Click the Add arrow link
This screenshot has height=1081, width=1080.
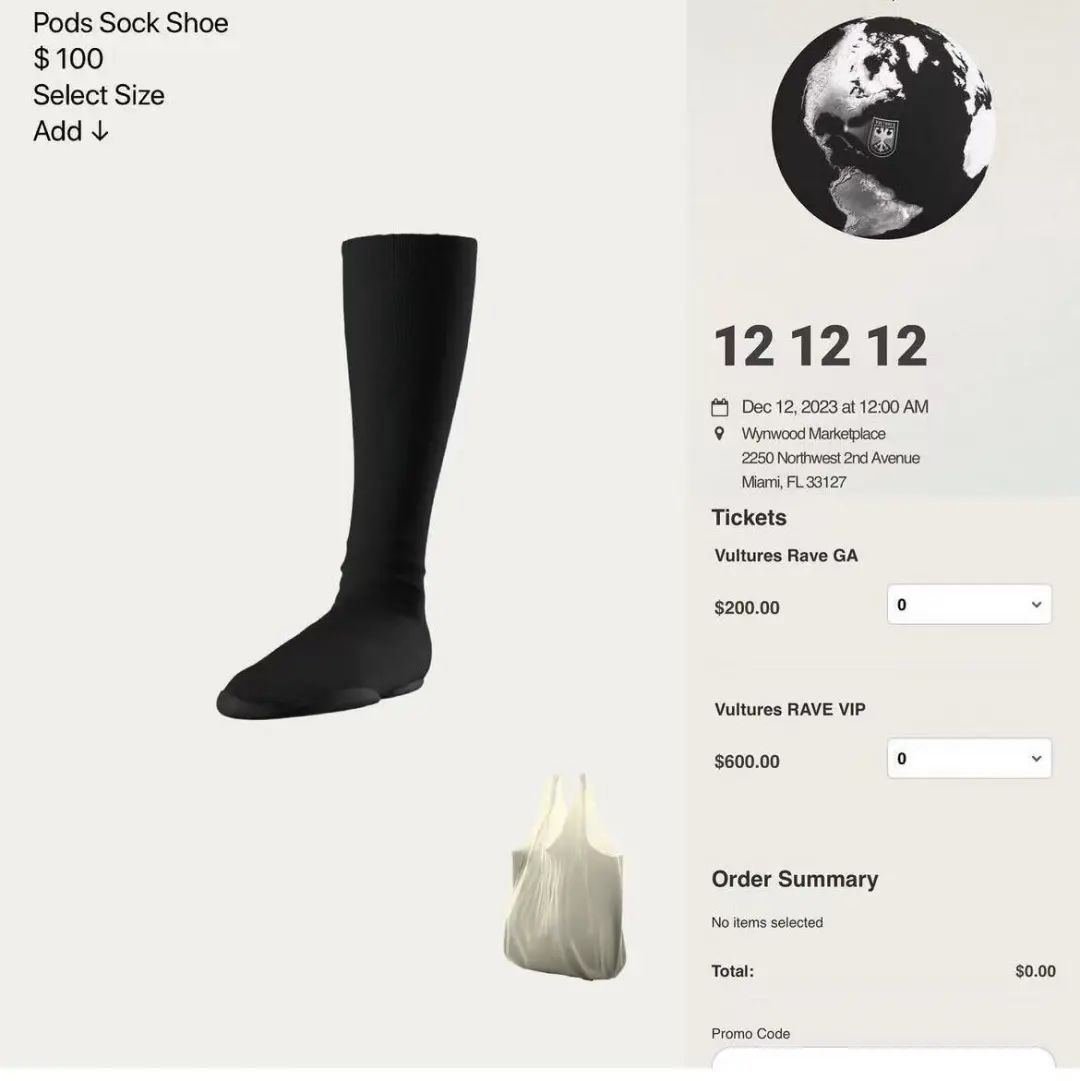71,131
